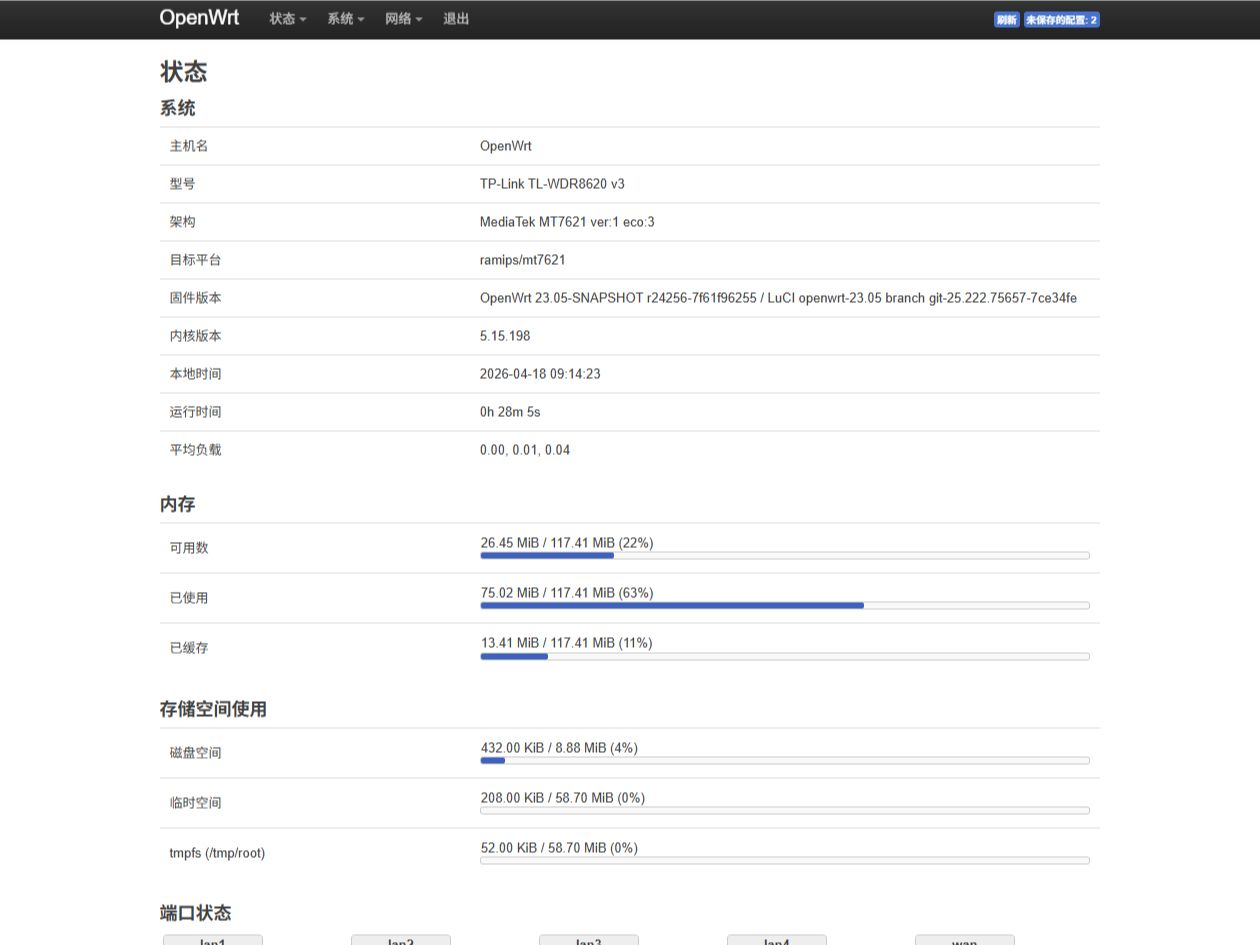Click the 磁盘空间 usage progress bar
1260x945 pixels.
(785, 760)
